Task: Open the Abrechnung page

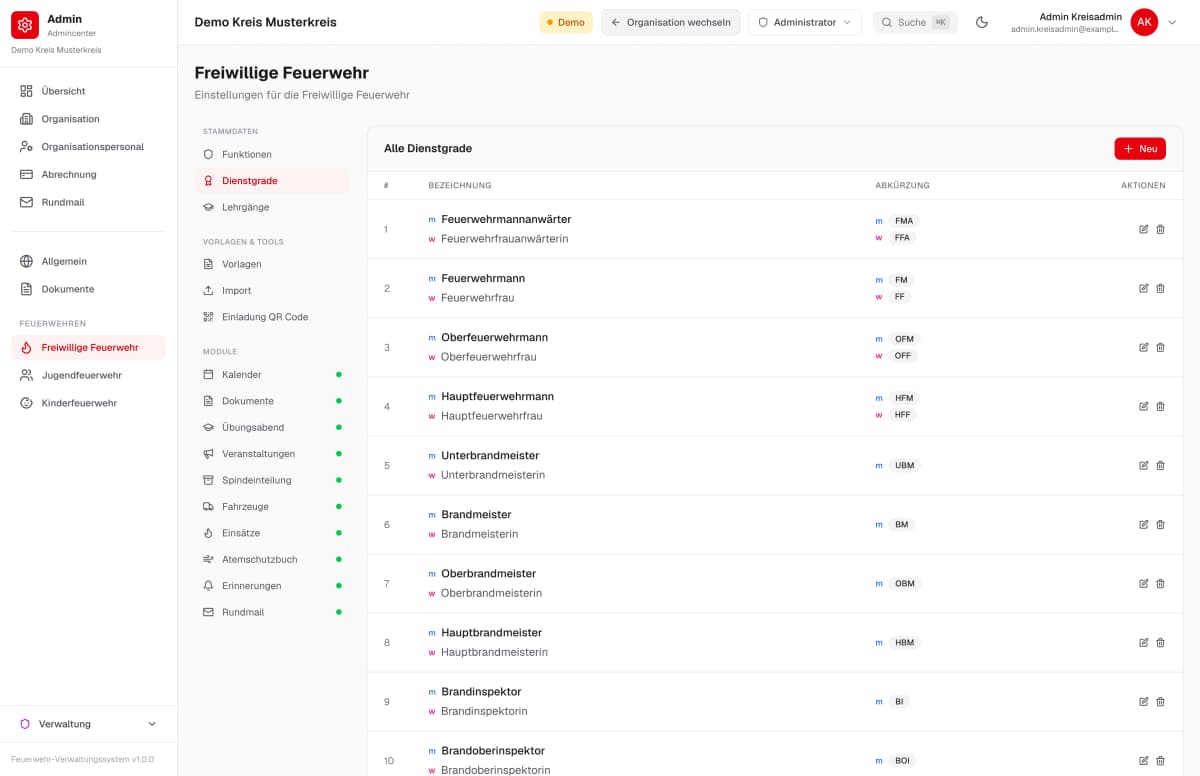Action: click(x=89, y=174)
